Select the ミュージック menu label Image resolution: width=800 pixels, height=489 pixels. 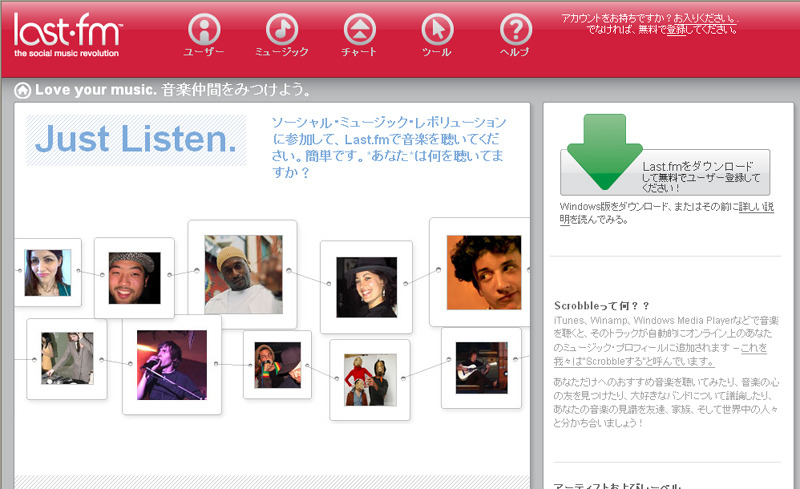(282, 52)
